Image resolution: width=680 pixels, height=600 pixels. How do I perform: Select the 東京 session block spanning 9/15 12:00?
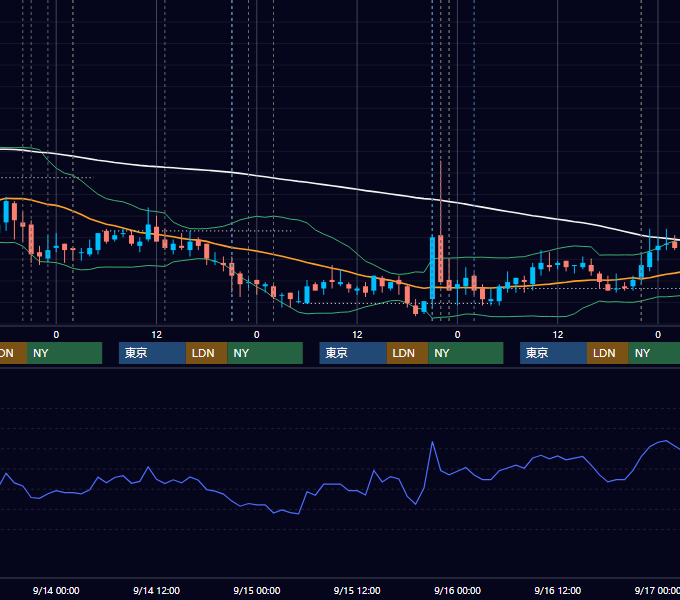coord(353,353)
